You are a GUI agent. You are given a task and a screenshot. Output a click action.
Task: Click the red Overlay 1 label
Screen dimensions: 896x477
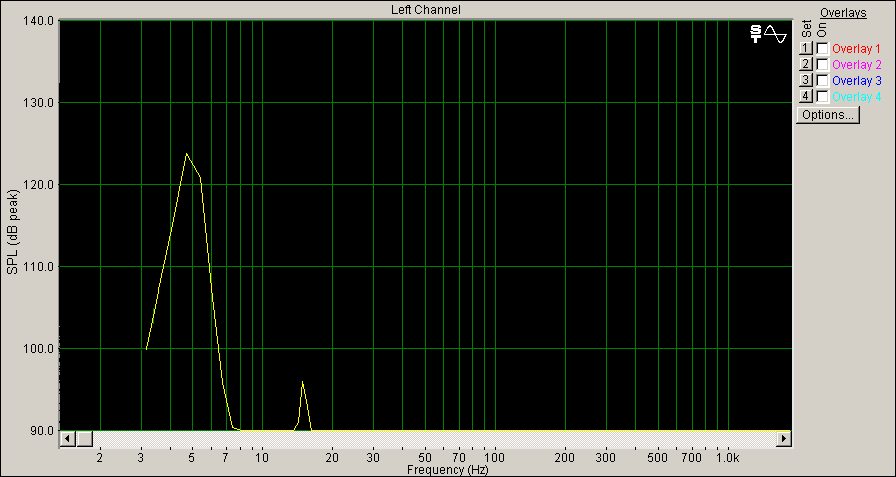(857, 49)
